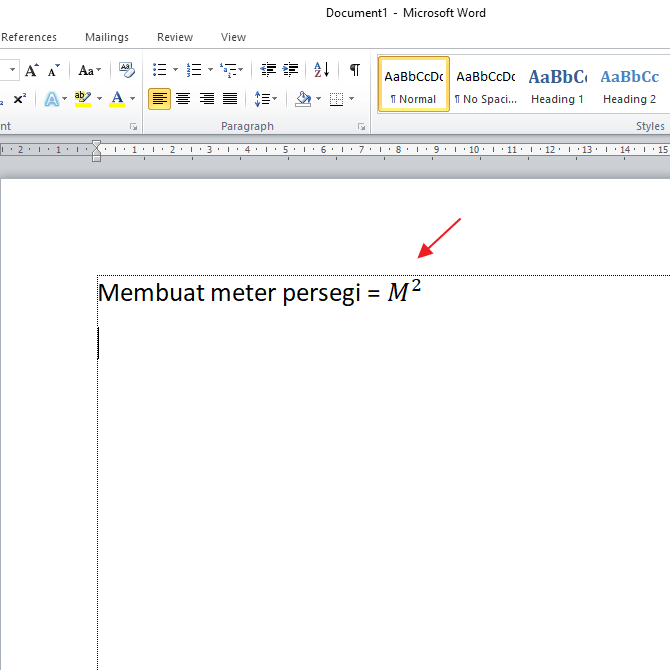Increase the paragraph indent

(x=290, y=70)
